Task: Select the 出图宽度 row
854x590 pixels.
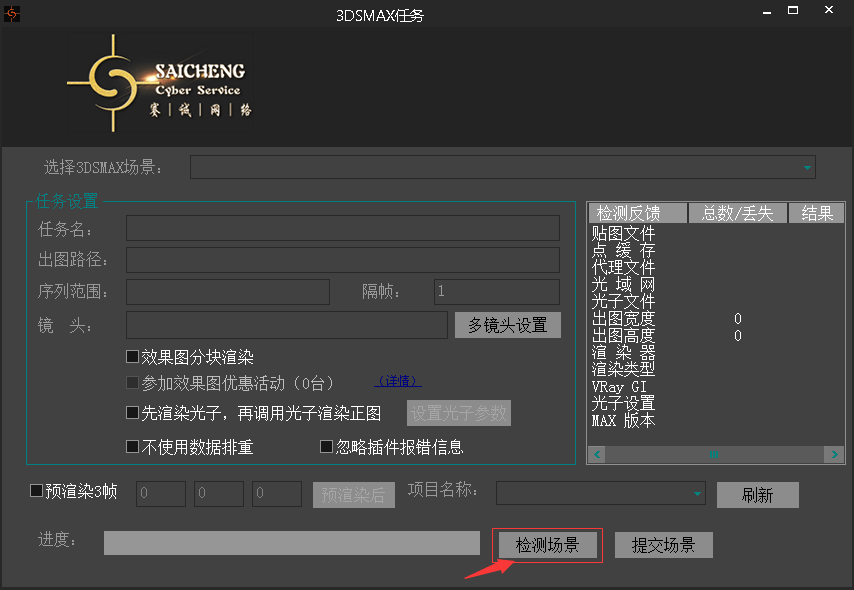Action: click(x=716, y=318)
